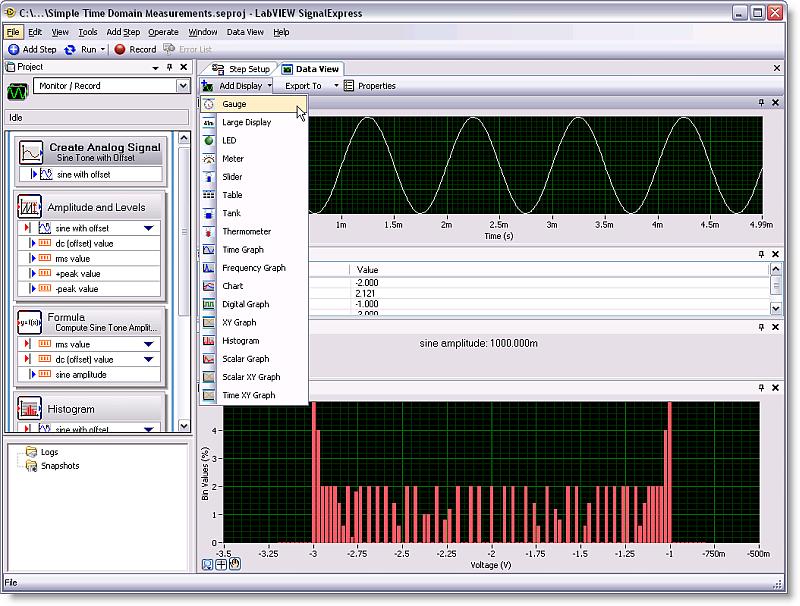Open the Operate menu
Image resolution: width=800 pixels, height=606 pixels.
point(163,32)
